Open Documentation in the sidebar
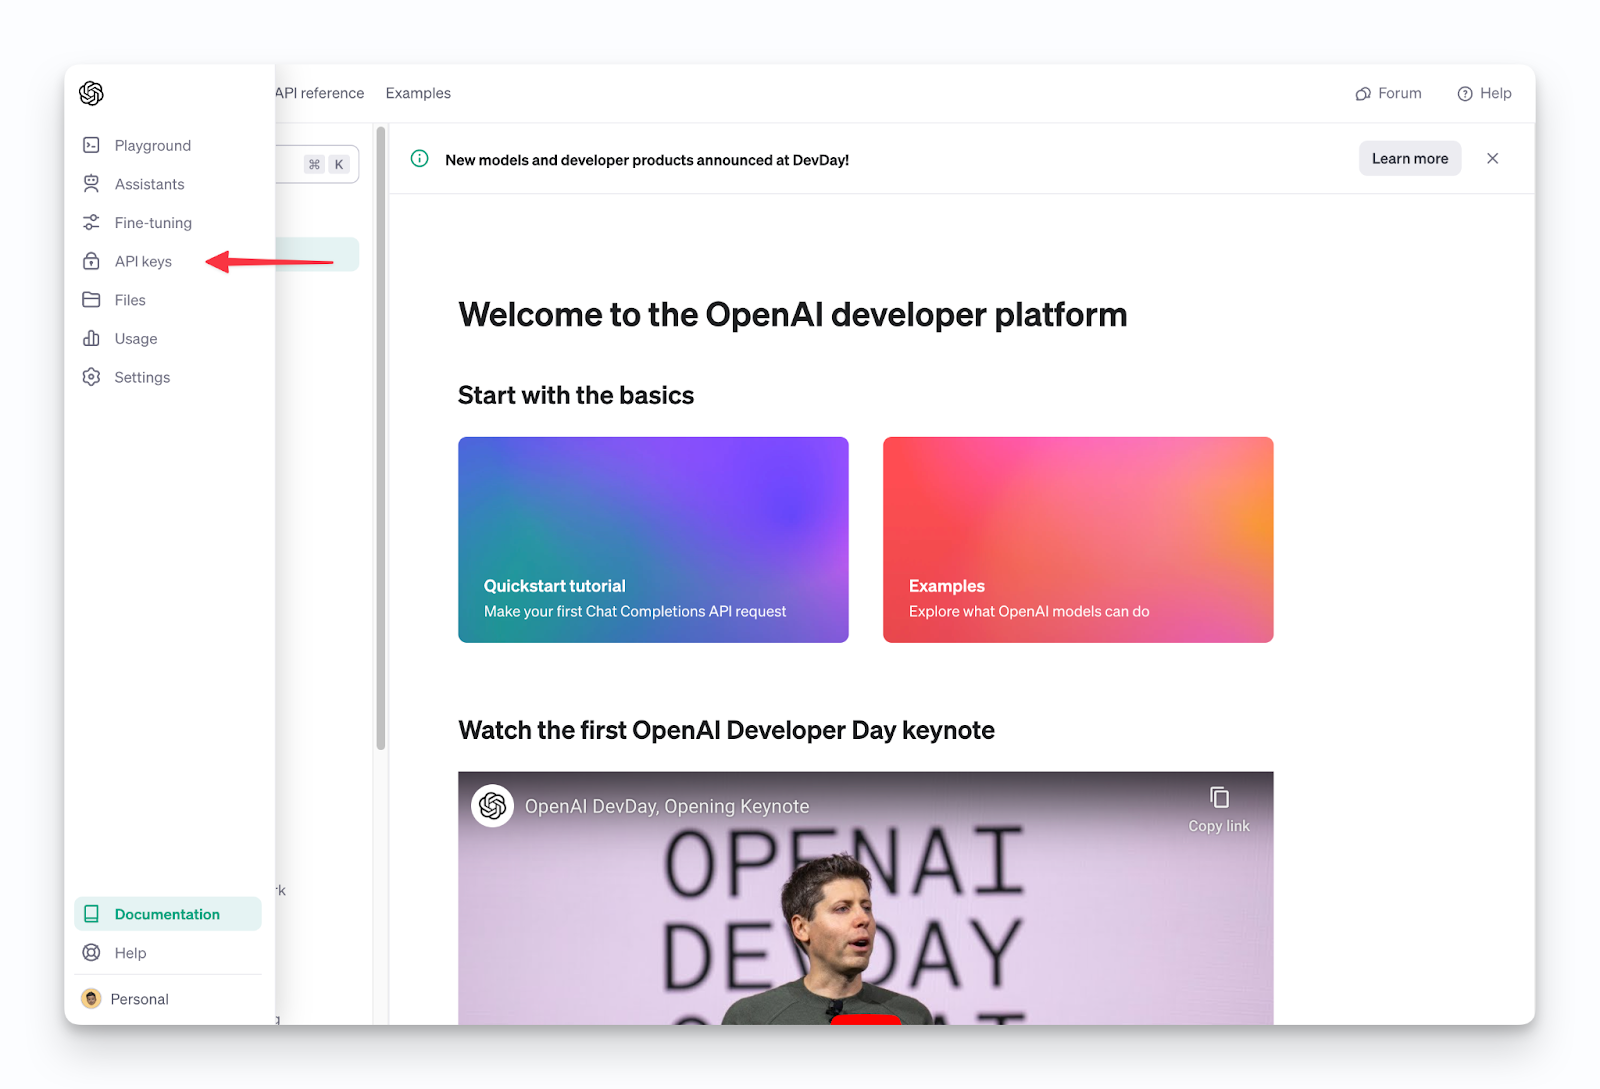The height and width of the screenshot is (1089, 1600). pyautogui.click(x=167, y=914)
